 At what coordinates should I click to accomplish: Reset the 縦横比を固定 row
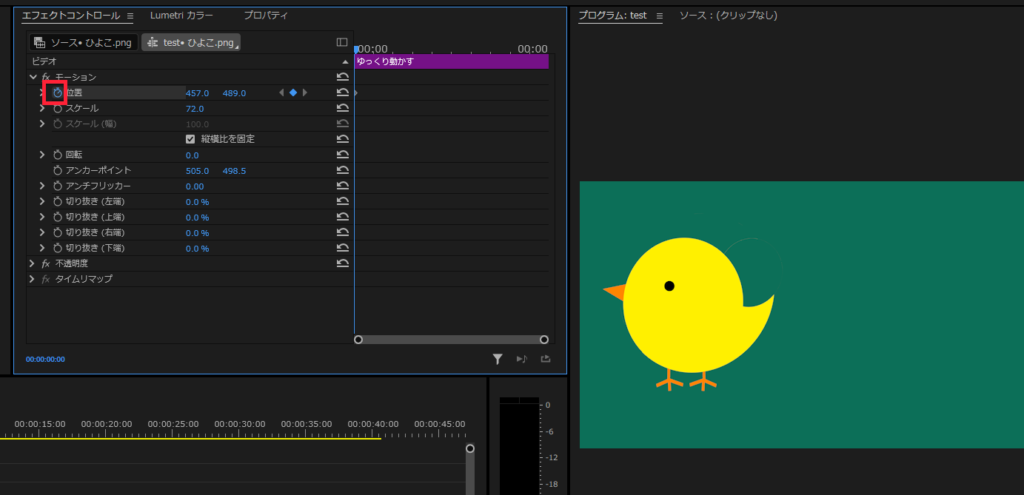click(x=343, y=139)
